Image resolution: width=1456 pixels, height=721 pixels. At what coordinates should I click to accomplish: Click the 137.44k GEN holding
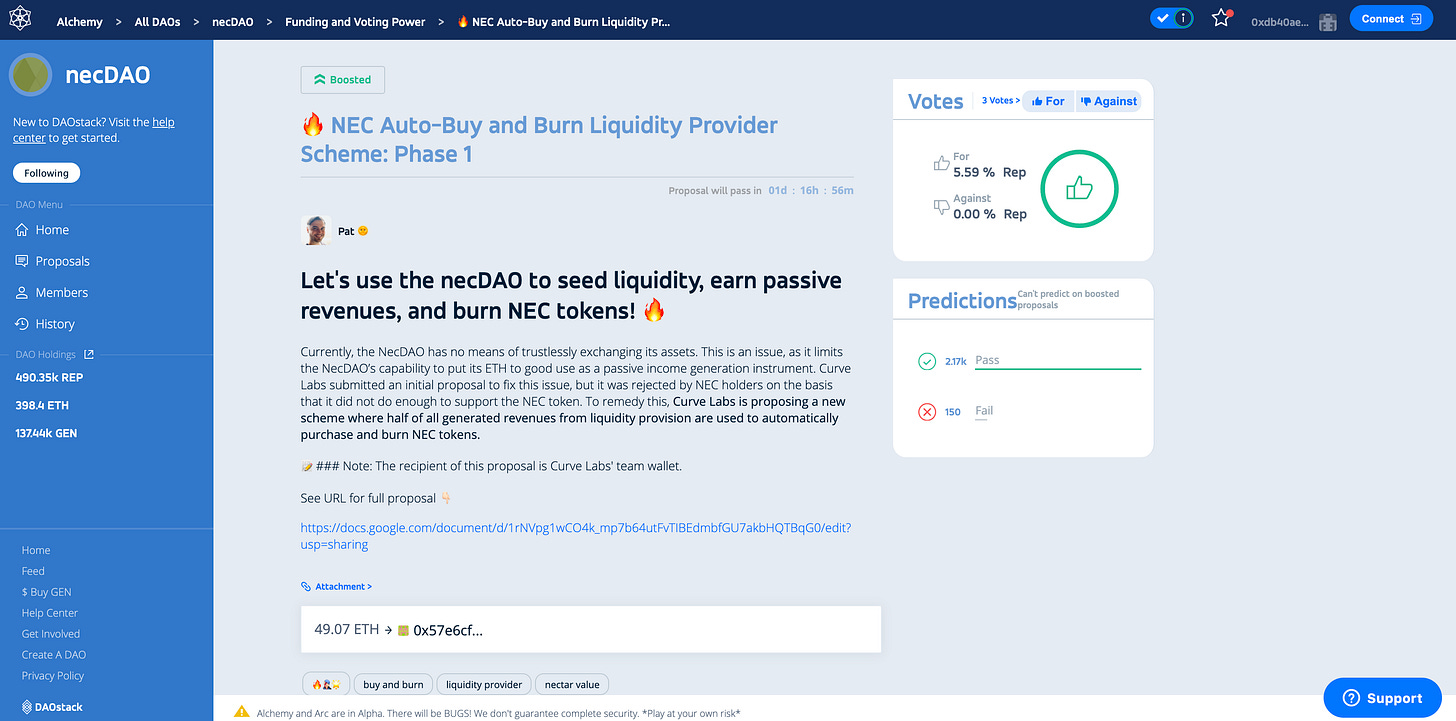tap(46, 433)
